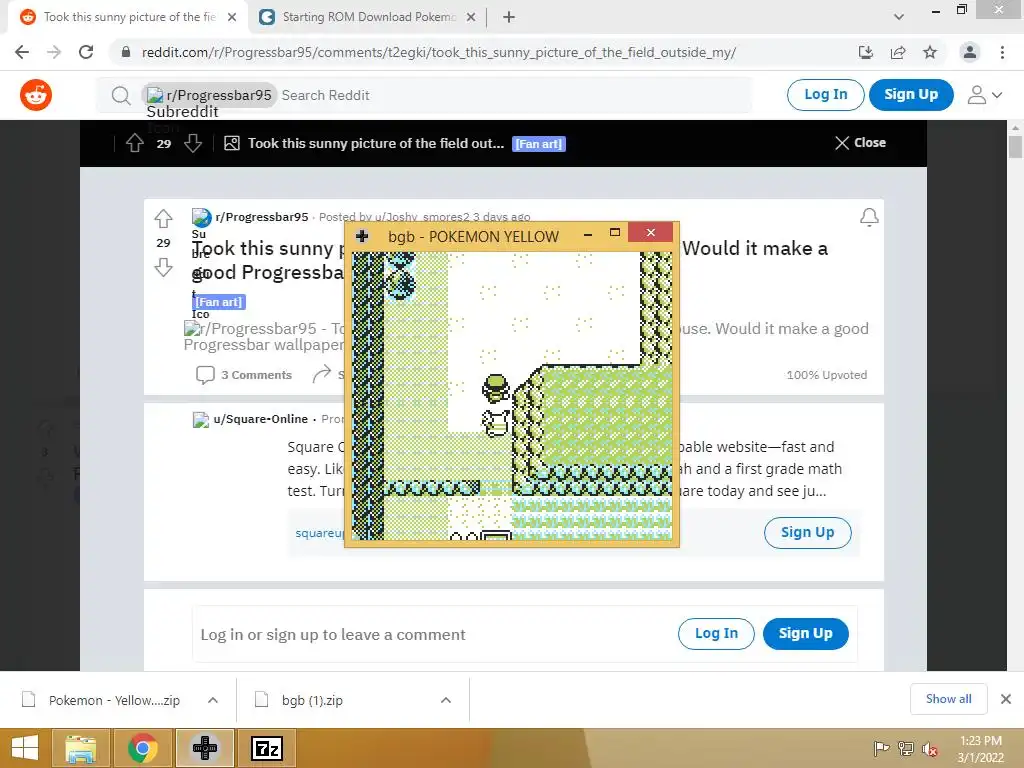This screenshot has height=768, width=1024.
Task: Click the Pokemon Yellow game screen
Action: [512, 396]
